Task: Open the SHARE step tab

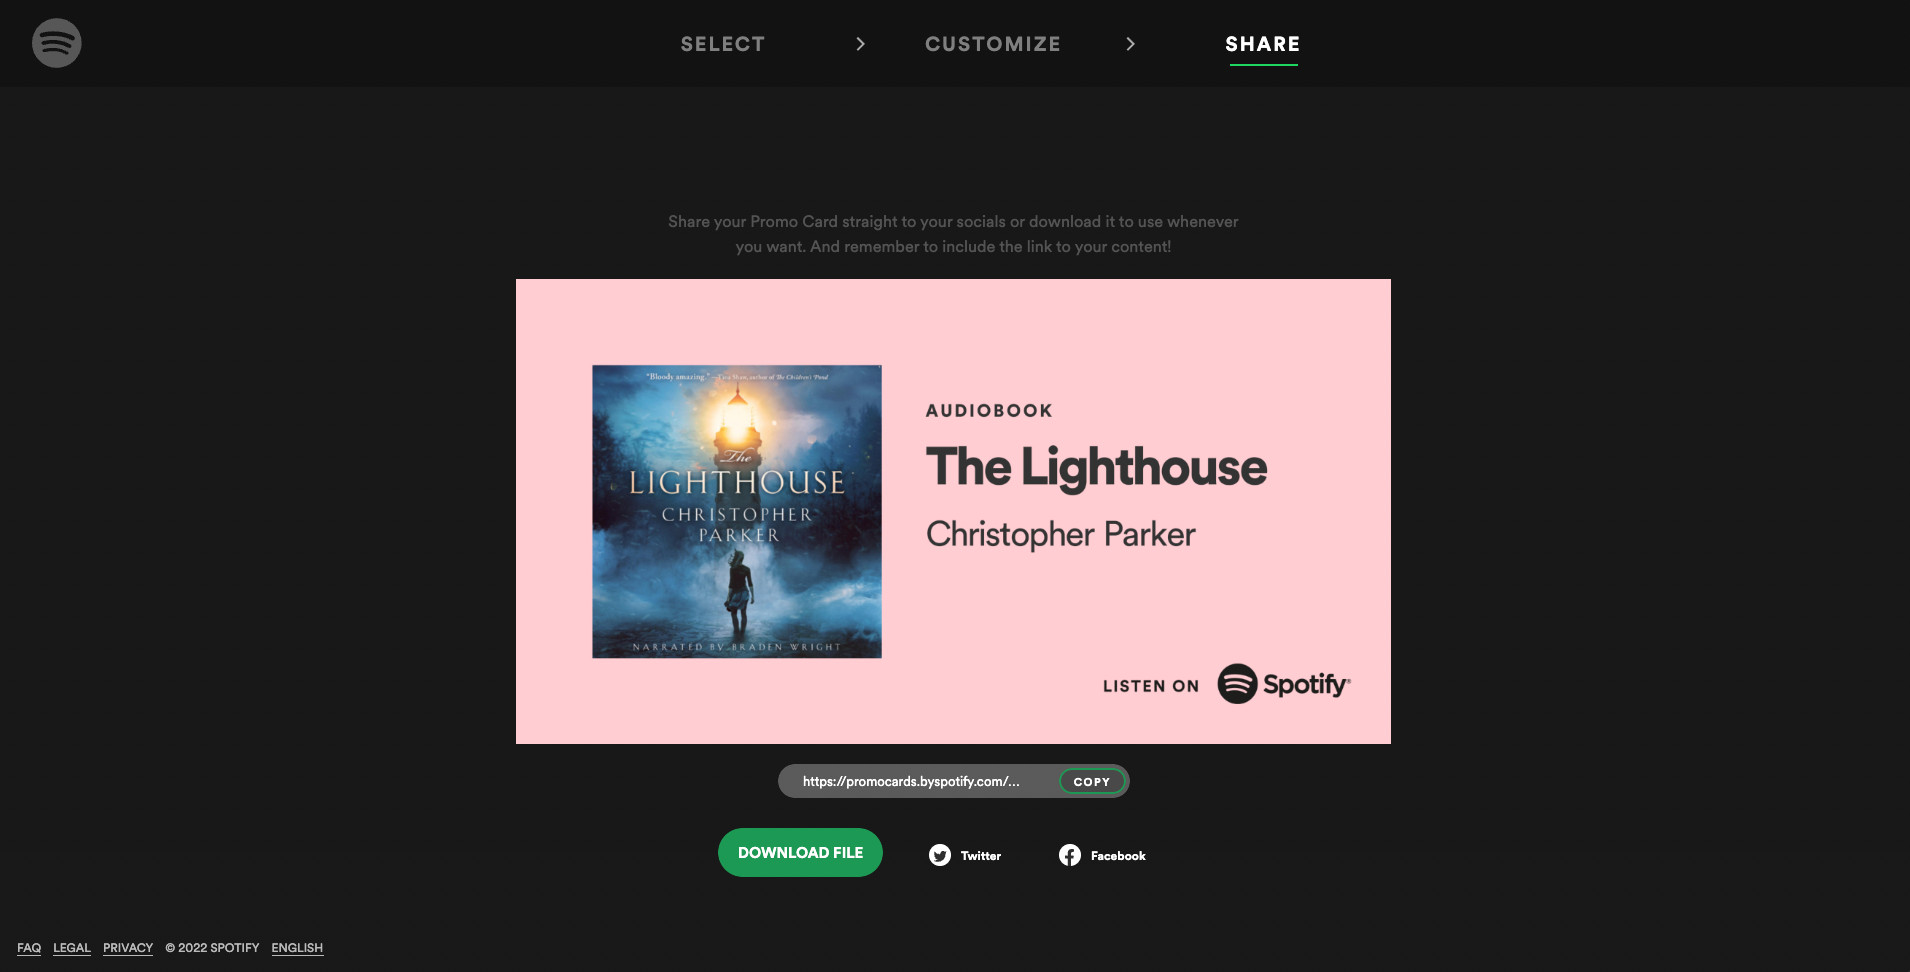Action: point(1263,44)
